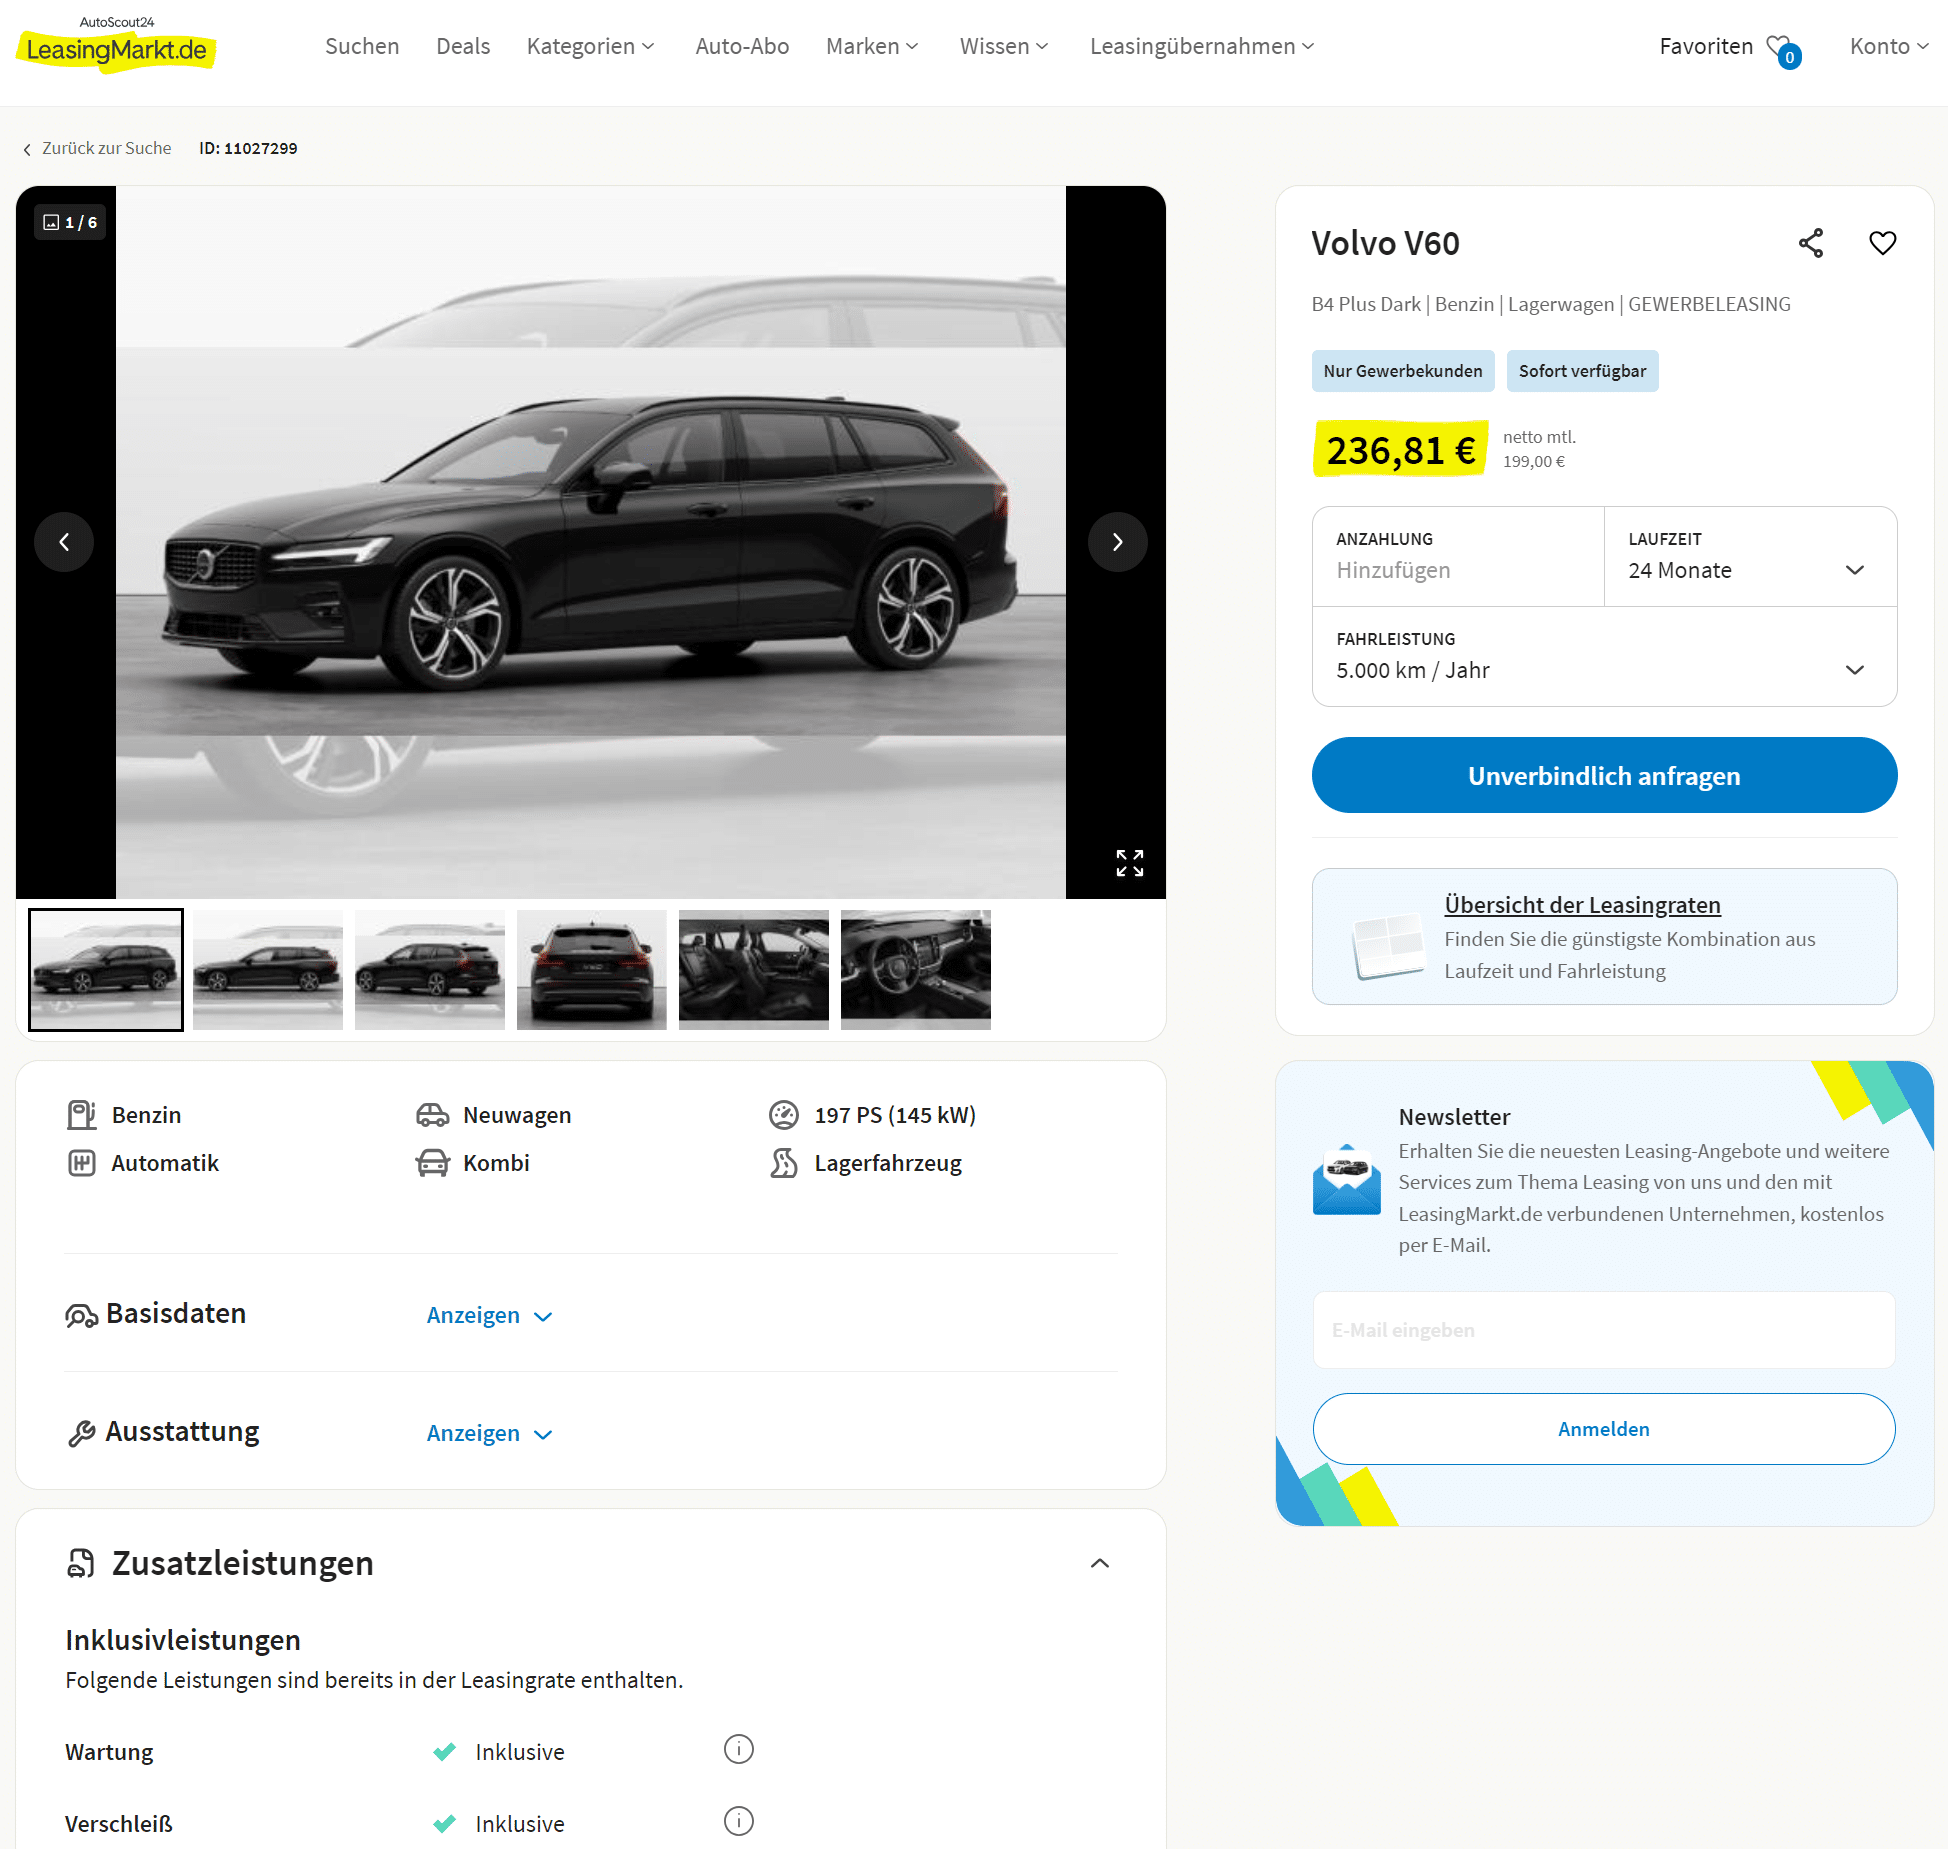Open the Wissen menu dropdown
Viewport: 1948px width, 1849px height.
tap(1004, 46)
